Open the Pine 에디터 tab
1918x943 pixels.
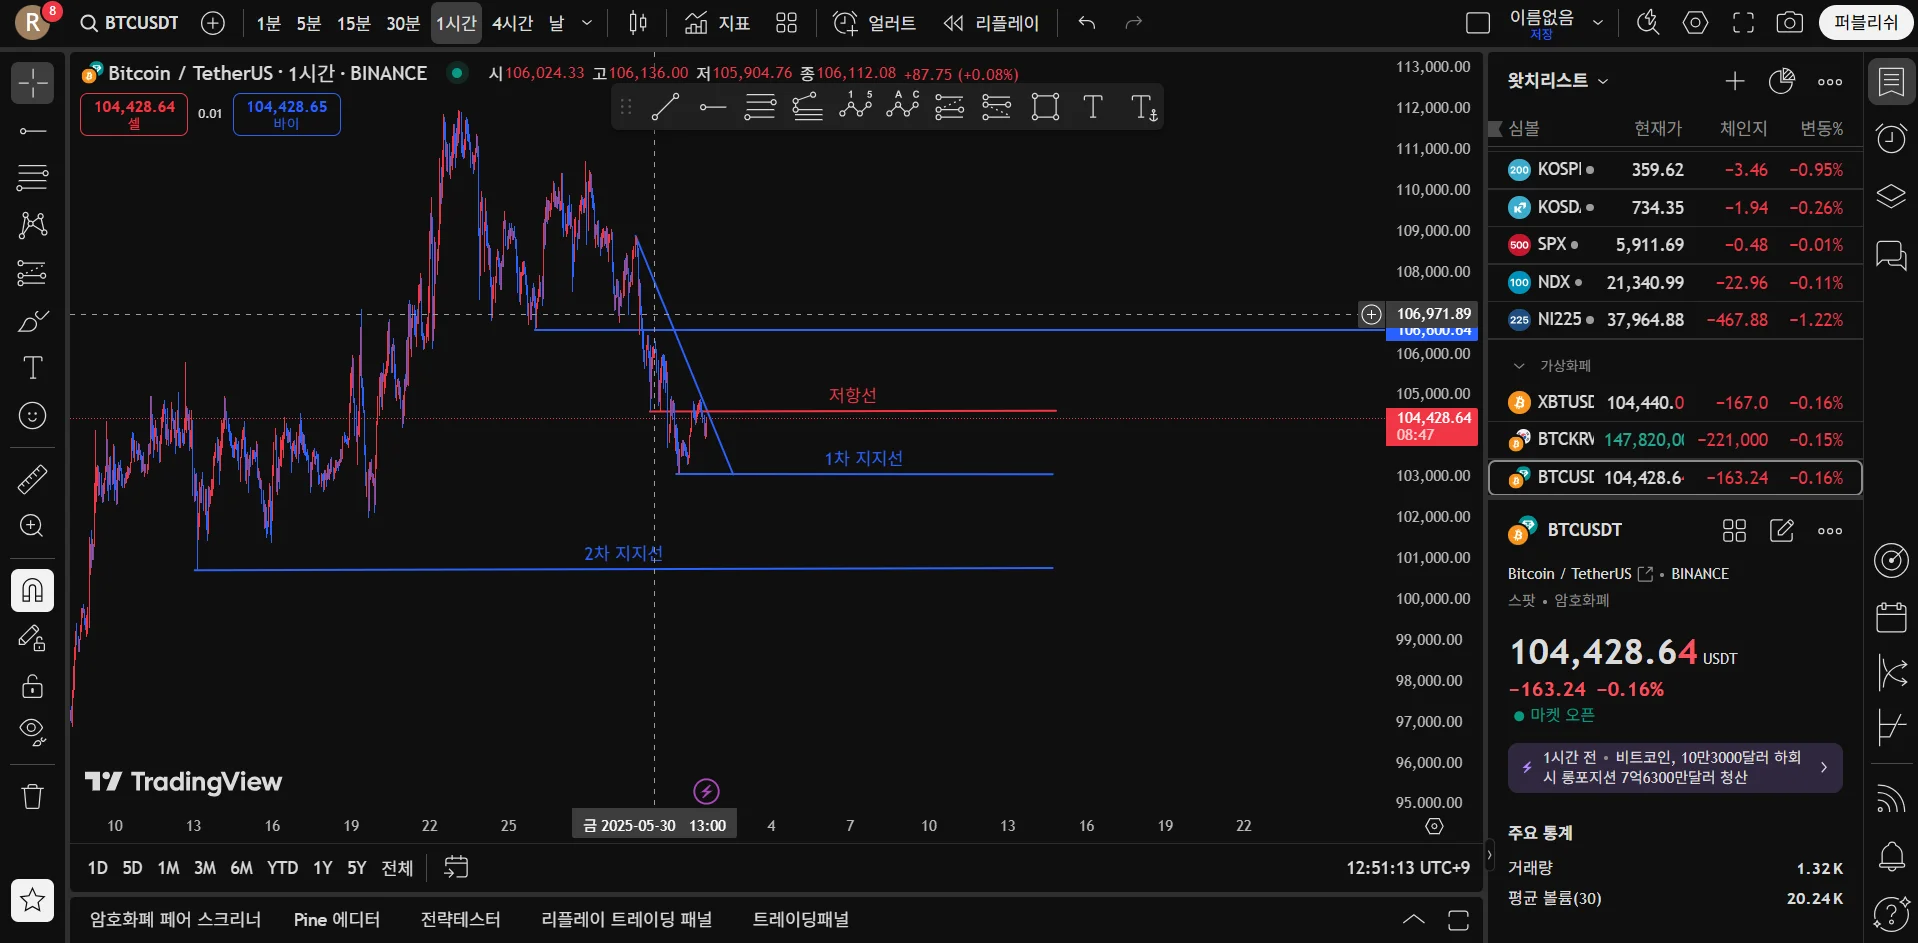click(x=337, y=920)
